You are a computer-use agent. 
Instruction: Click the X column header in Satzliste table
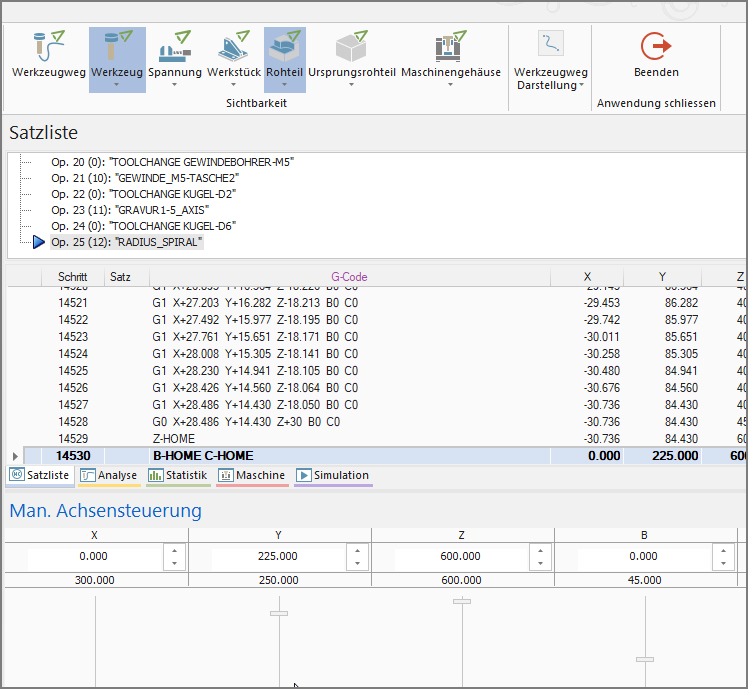(587, 277)
